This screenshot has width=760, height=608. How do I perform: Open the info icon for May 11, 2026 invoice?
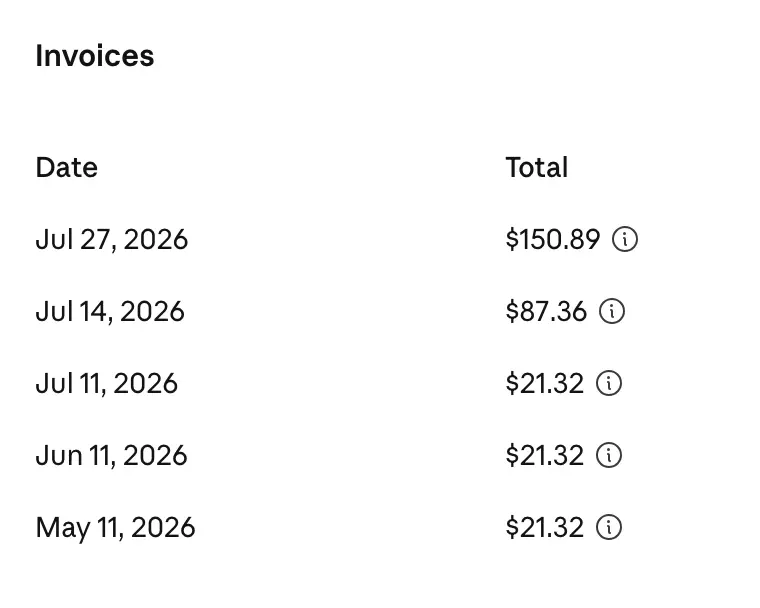(609, 527)
